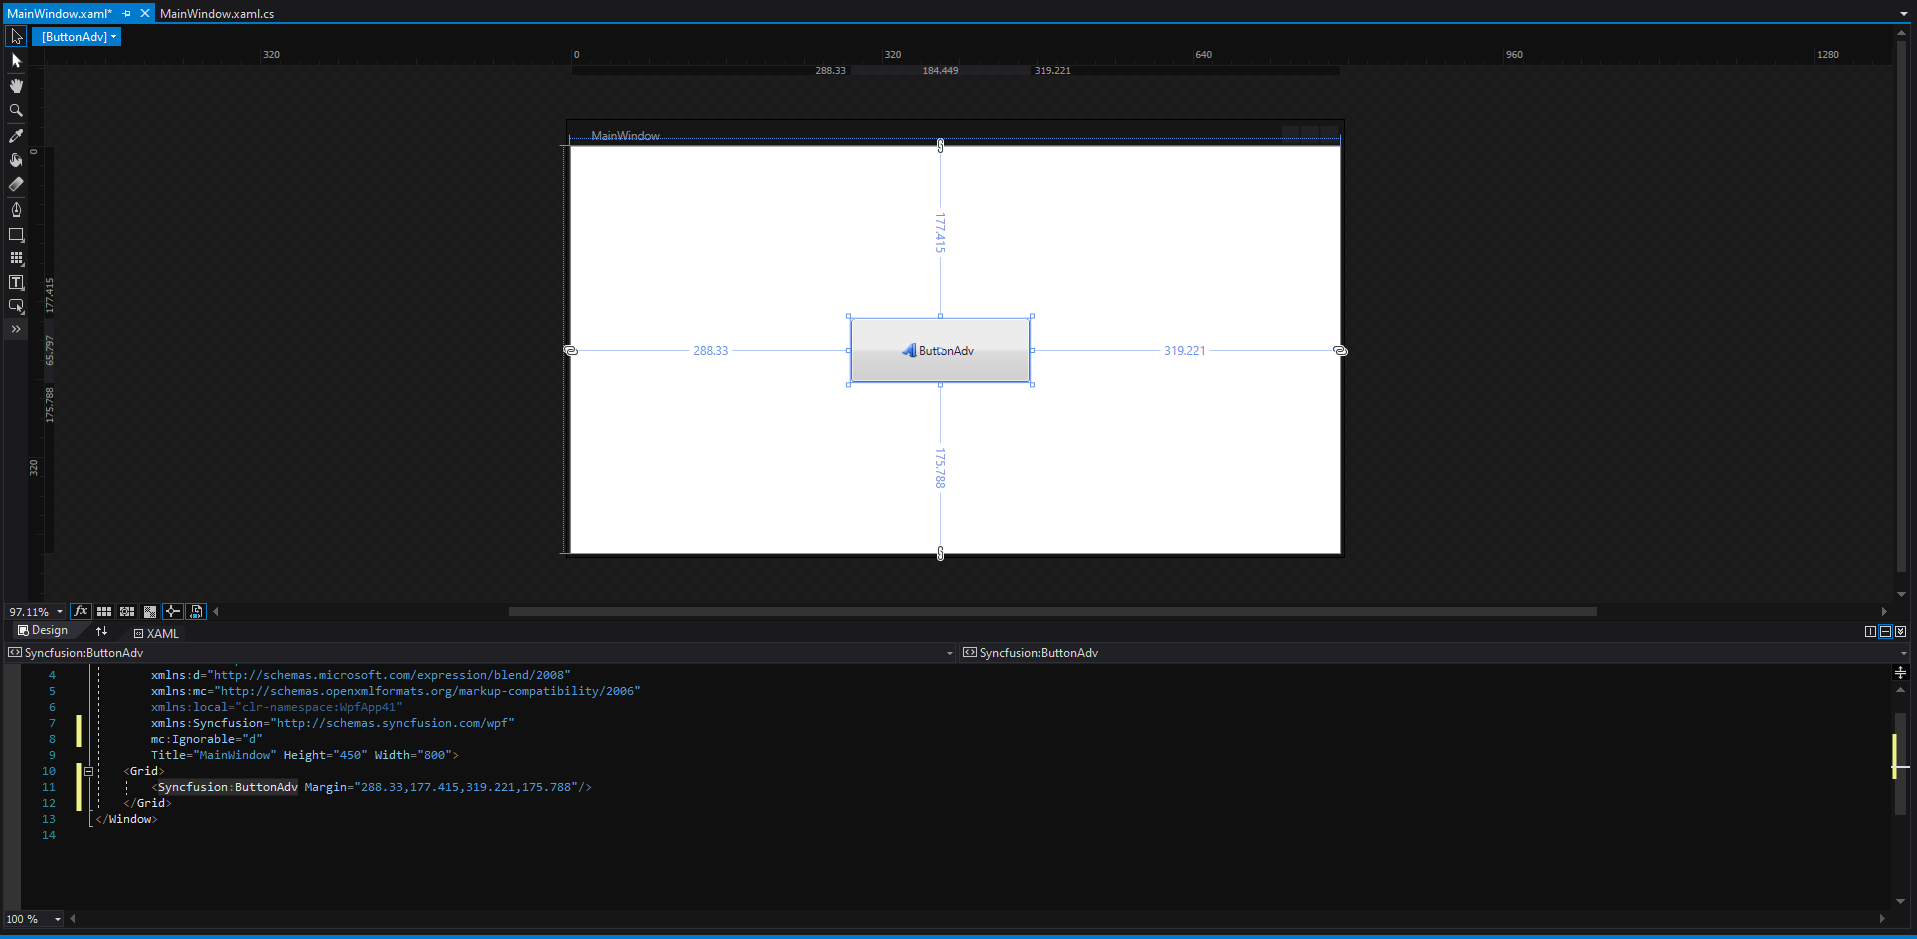Pick the Eyedropper tool
Image resolution: width=1917 pixels, height=939 pixels.
pos(16,136)
